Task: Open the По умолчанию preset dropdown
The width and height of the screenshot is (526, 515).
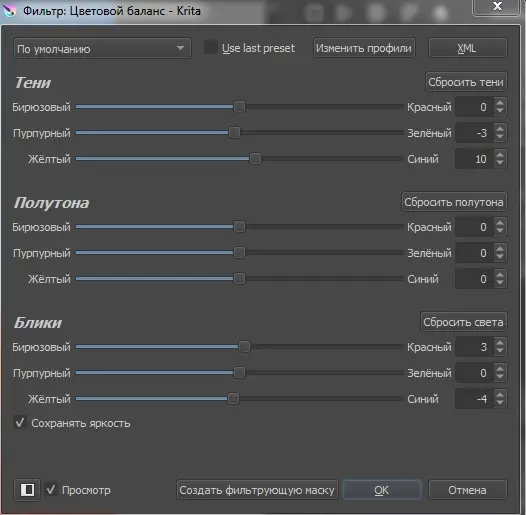Action: click(102, 49)
